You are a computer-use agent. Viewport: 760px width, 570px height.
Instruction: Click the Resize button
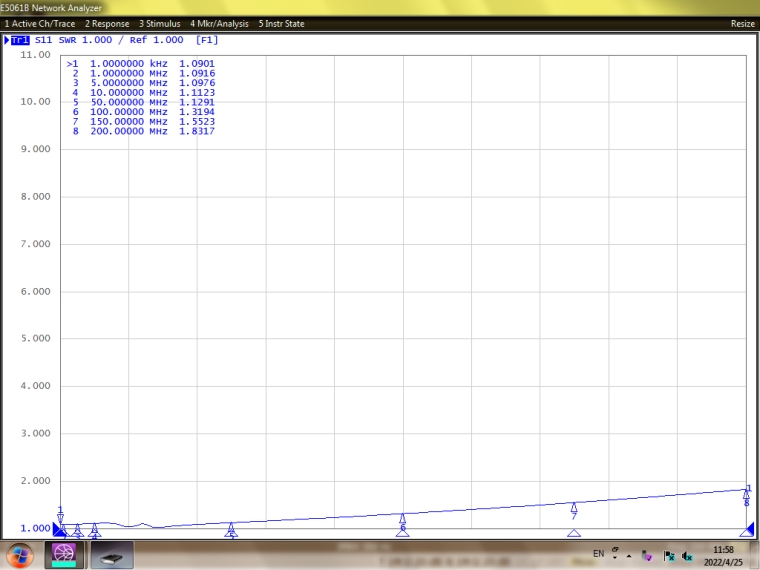click(x=742, y=23)
